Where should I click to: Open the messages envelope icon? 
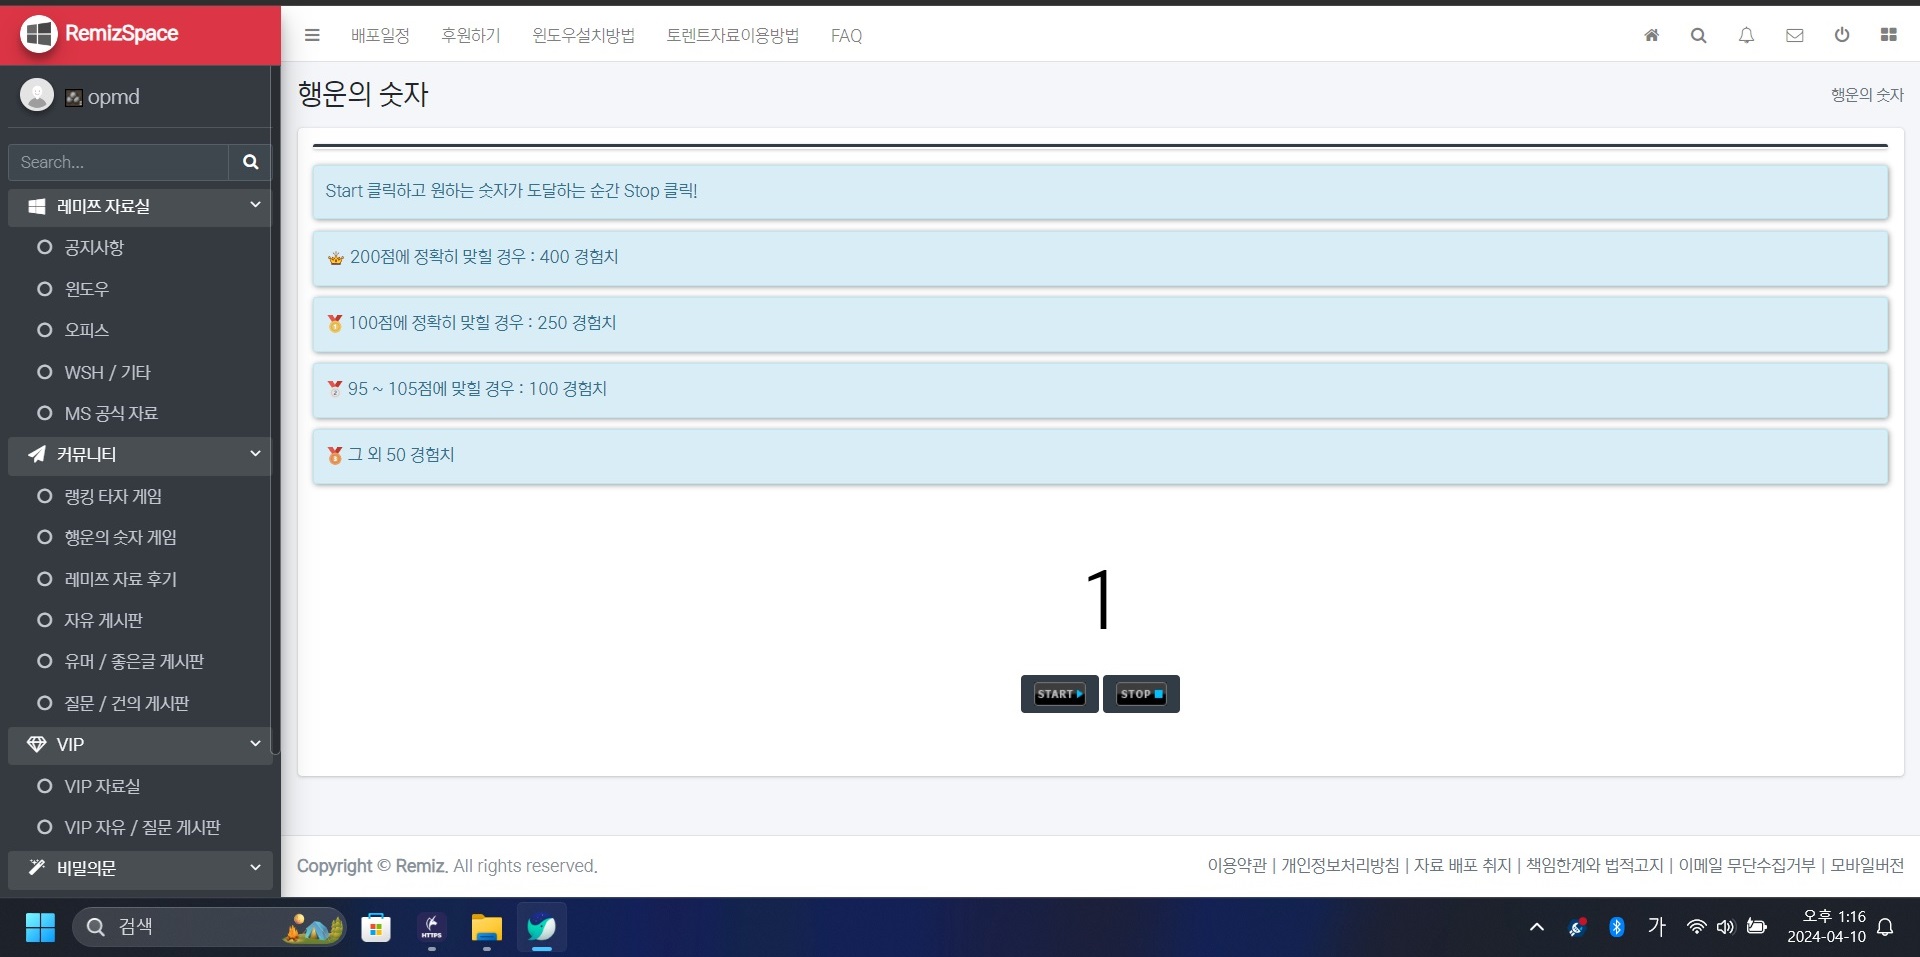pyautogui.click(x=1794, y=35)
